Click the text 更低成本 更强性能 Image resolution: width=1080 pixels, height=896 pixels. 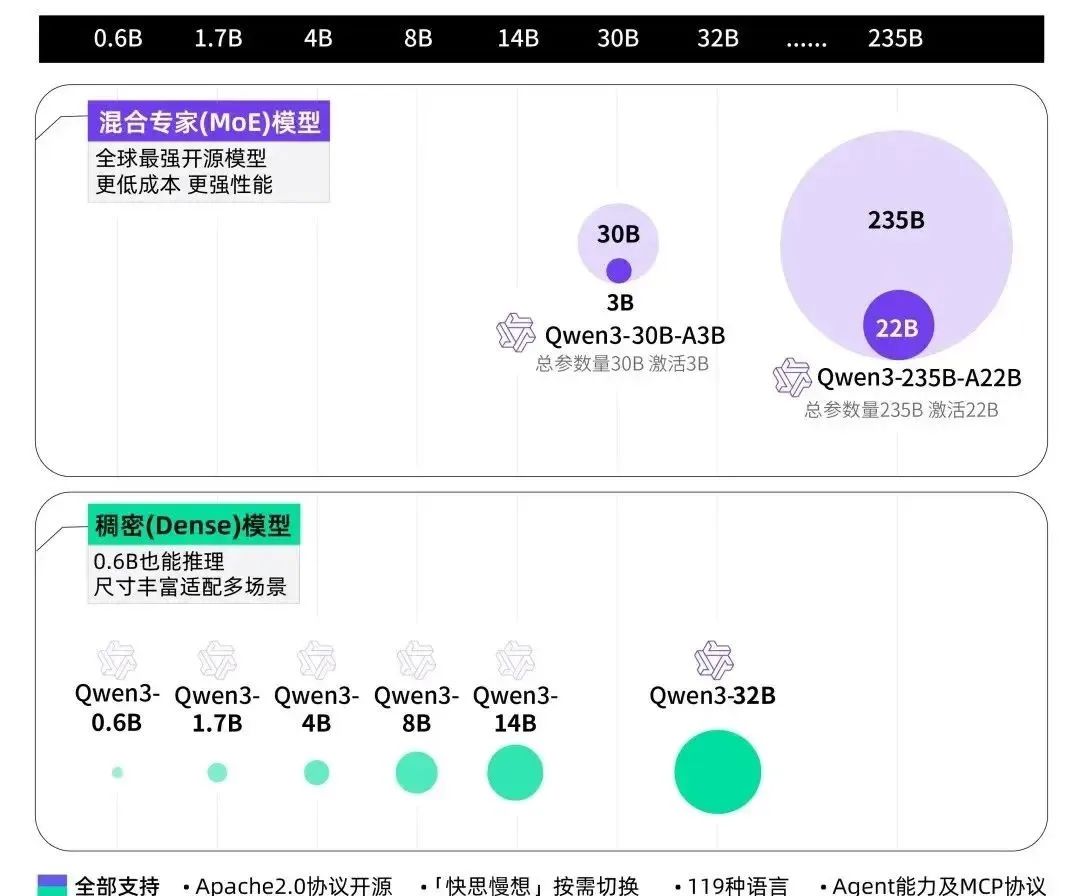pos(184,185)
